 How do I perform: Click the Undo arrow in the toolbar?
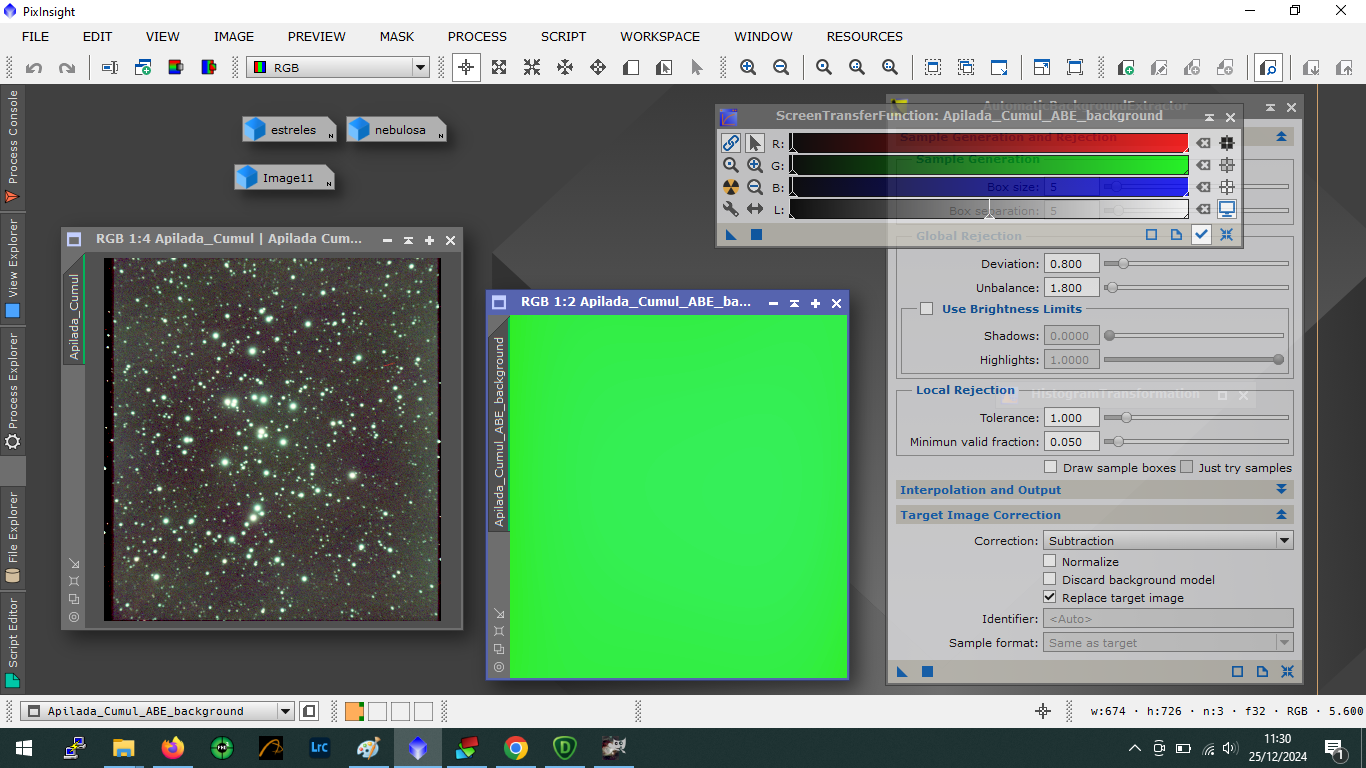(x=34, y=68)
